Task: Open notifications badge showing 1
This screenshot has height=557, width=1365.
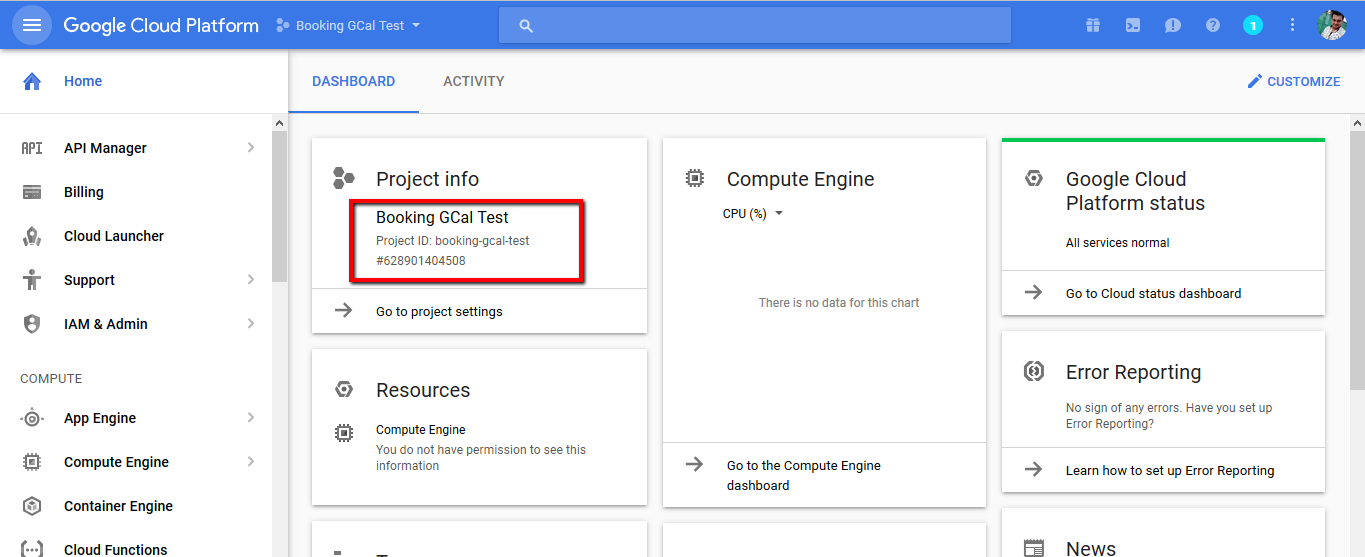Action: tap(1253, 25)
